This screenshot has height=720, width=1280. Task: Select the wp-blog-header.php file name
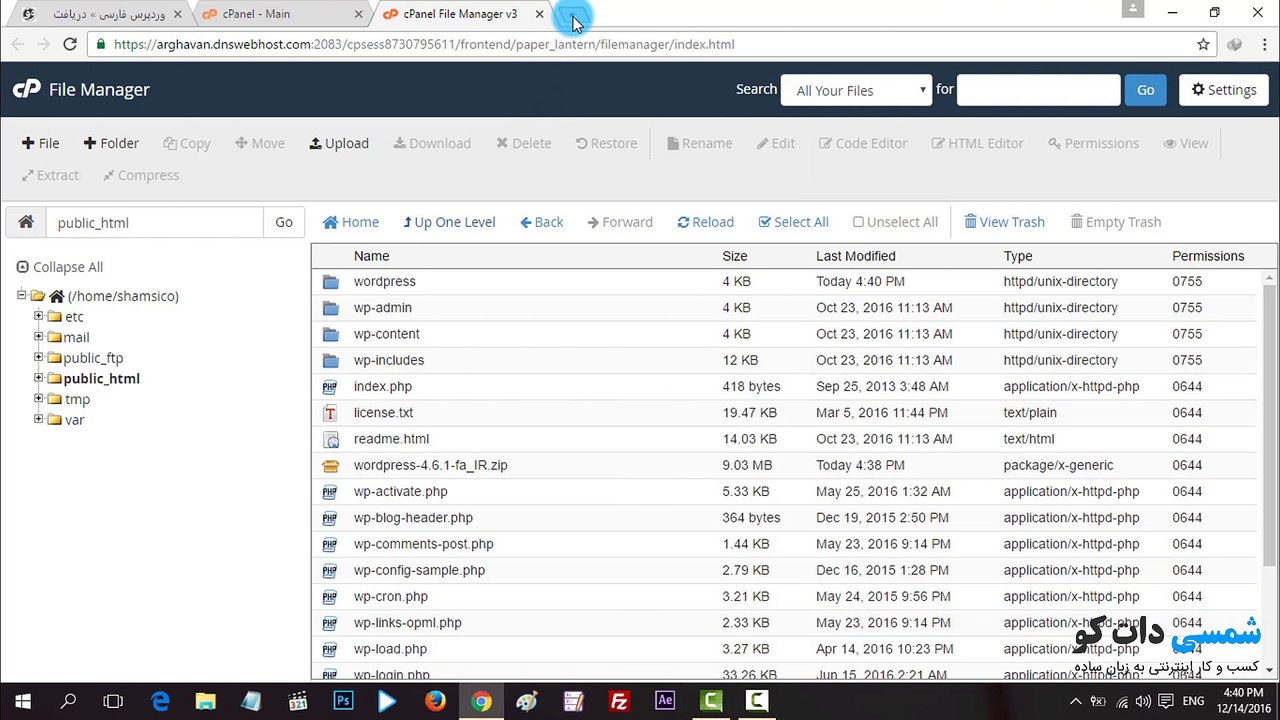413,518
